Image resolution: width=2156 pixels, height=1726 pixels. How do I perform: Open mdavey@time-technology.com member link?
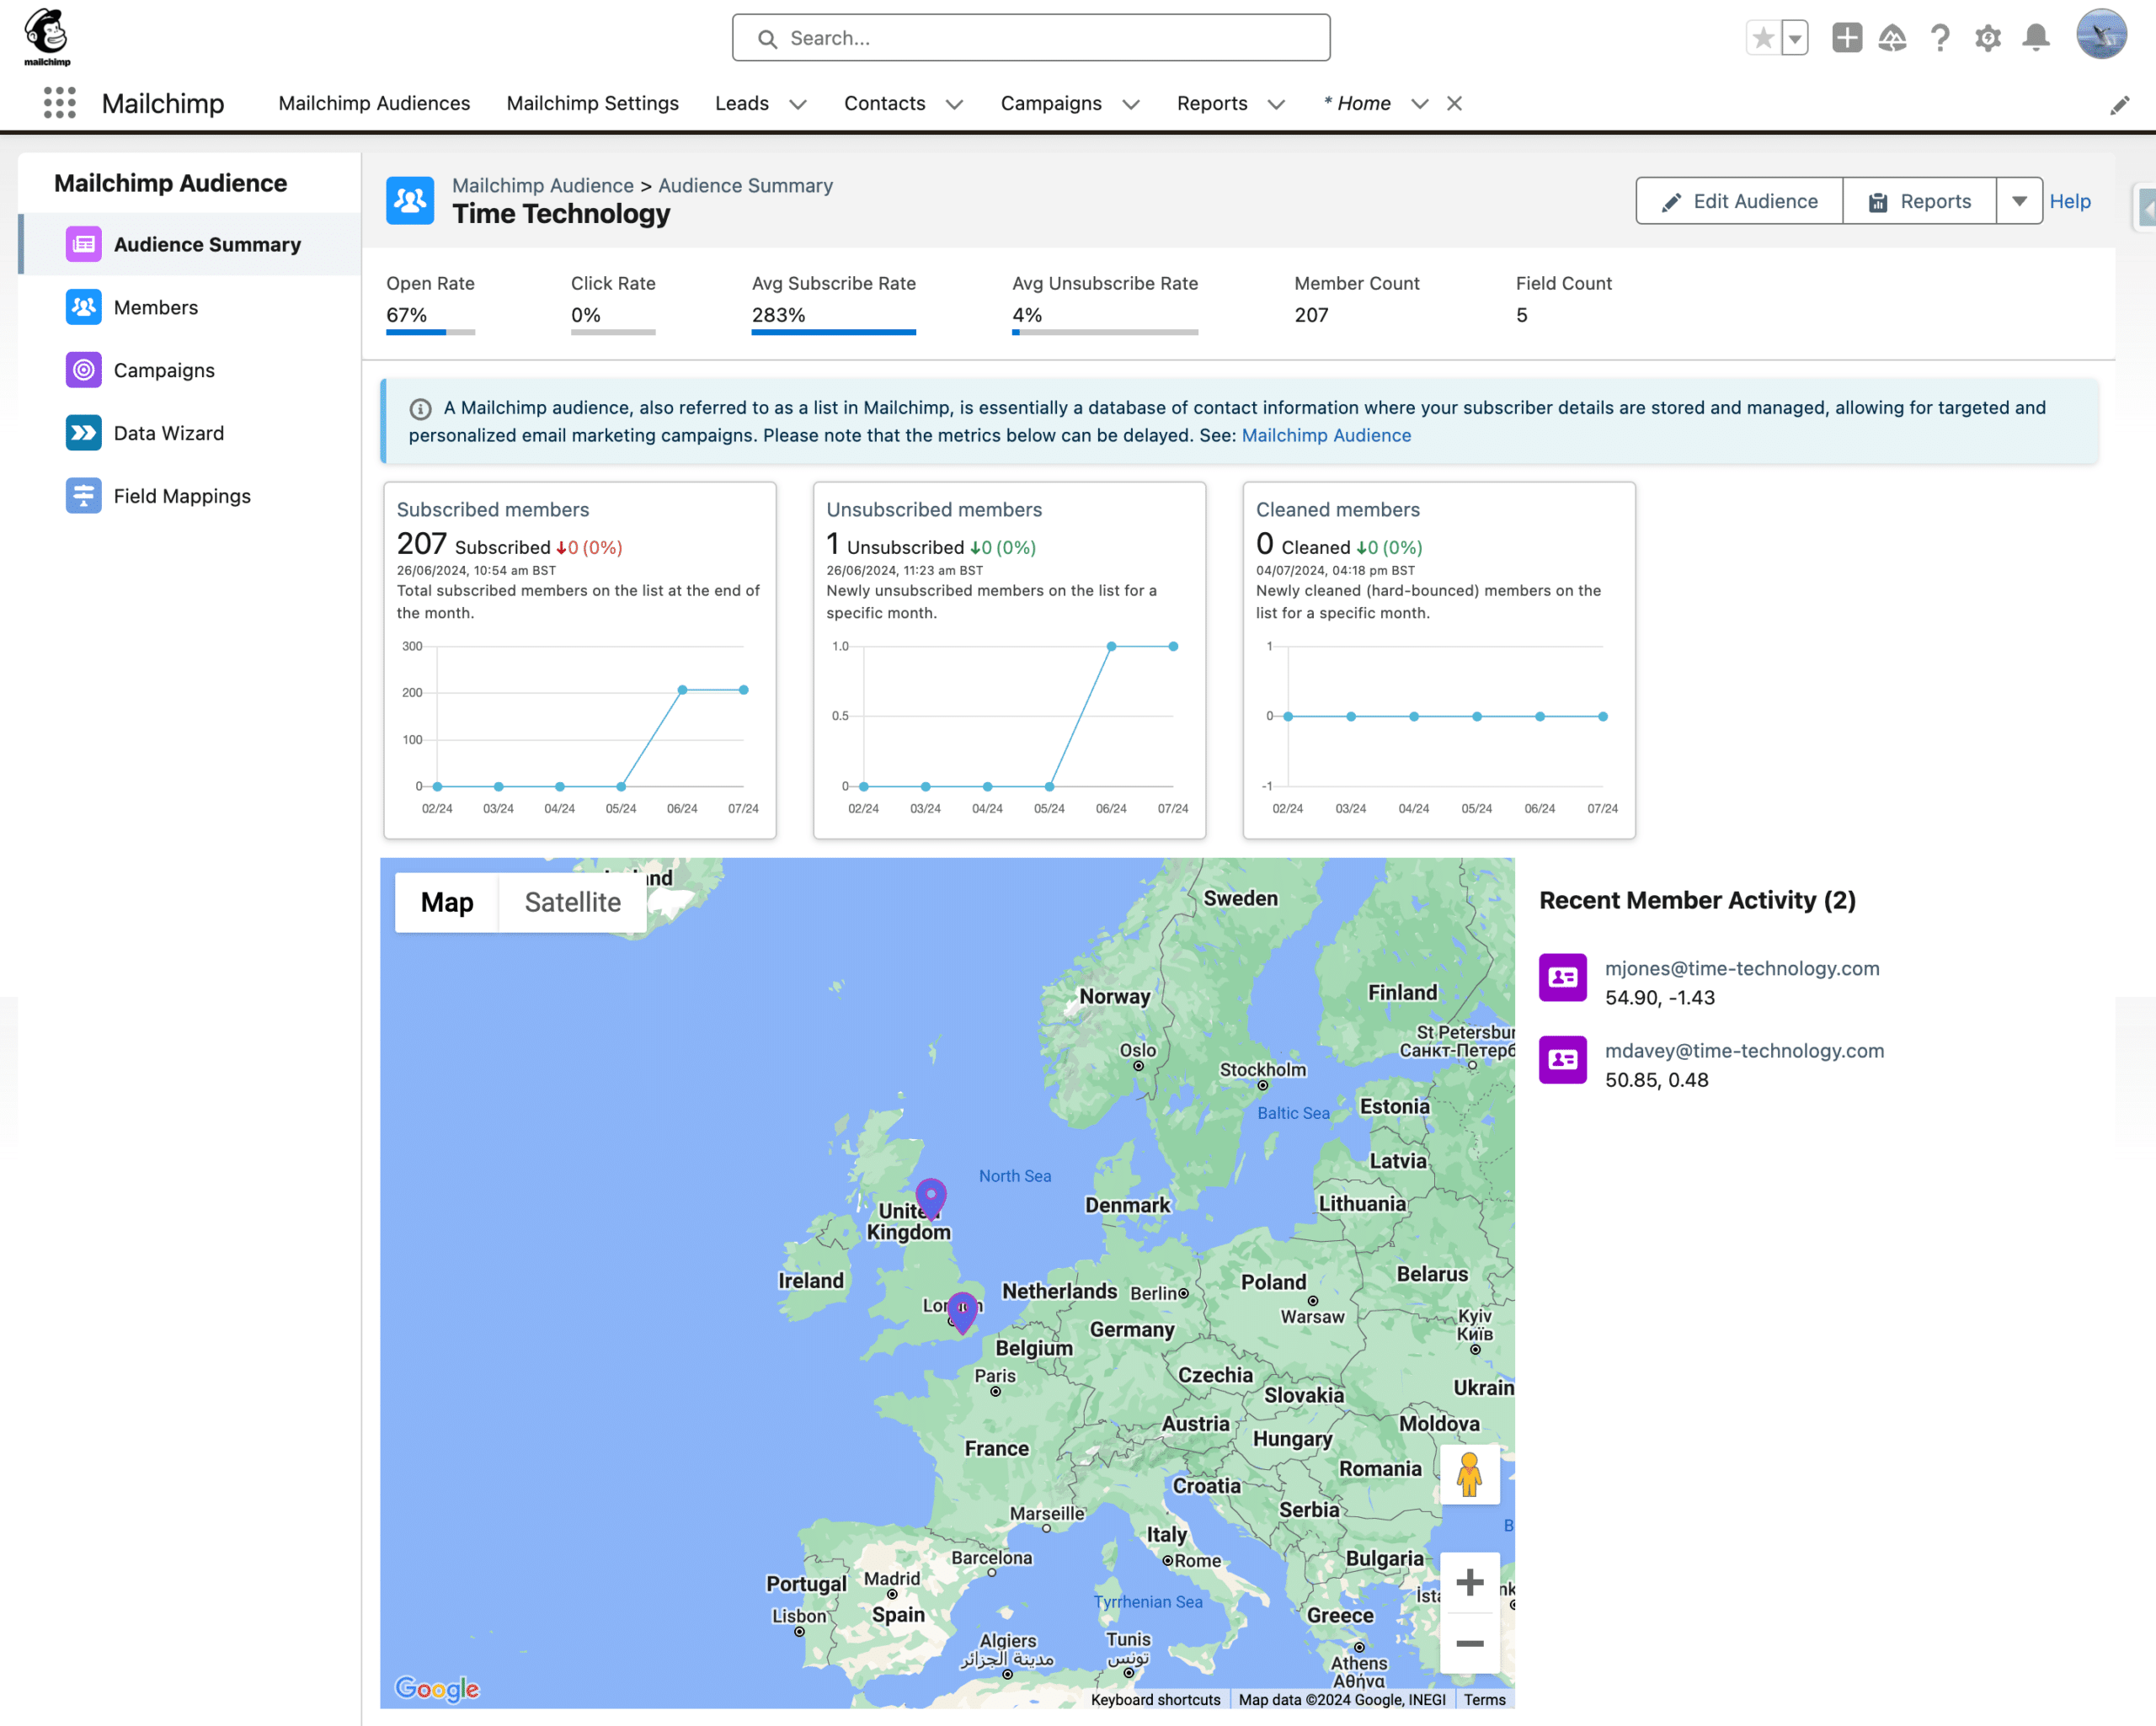point(1744,1050)
